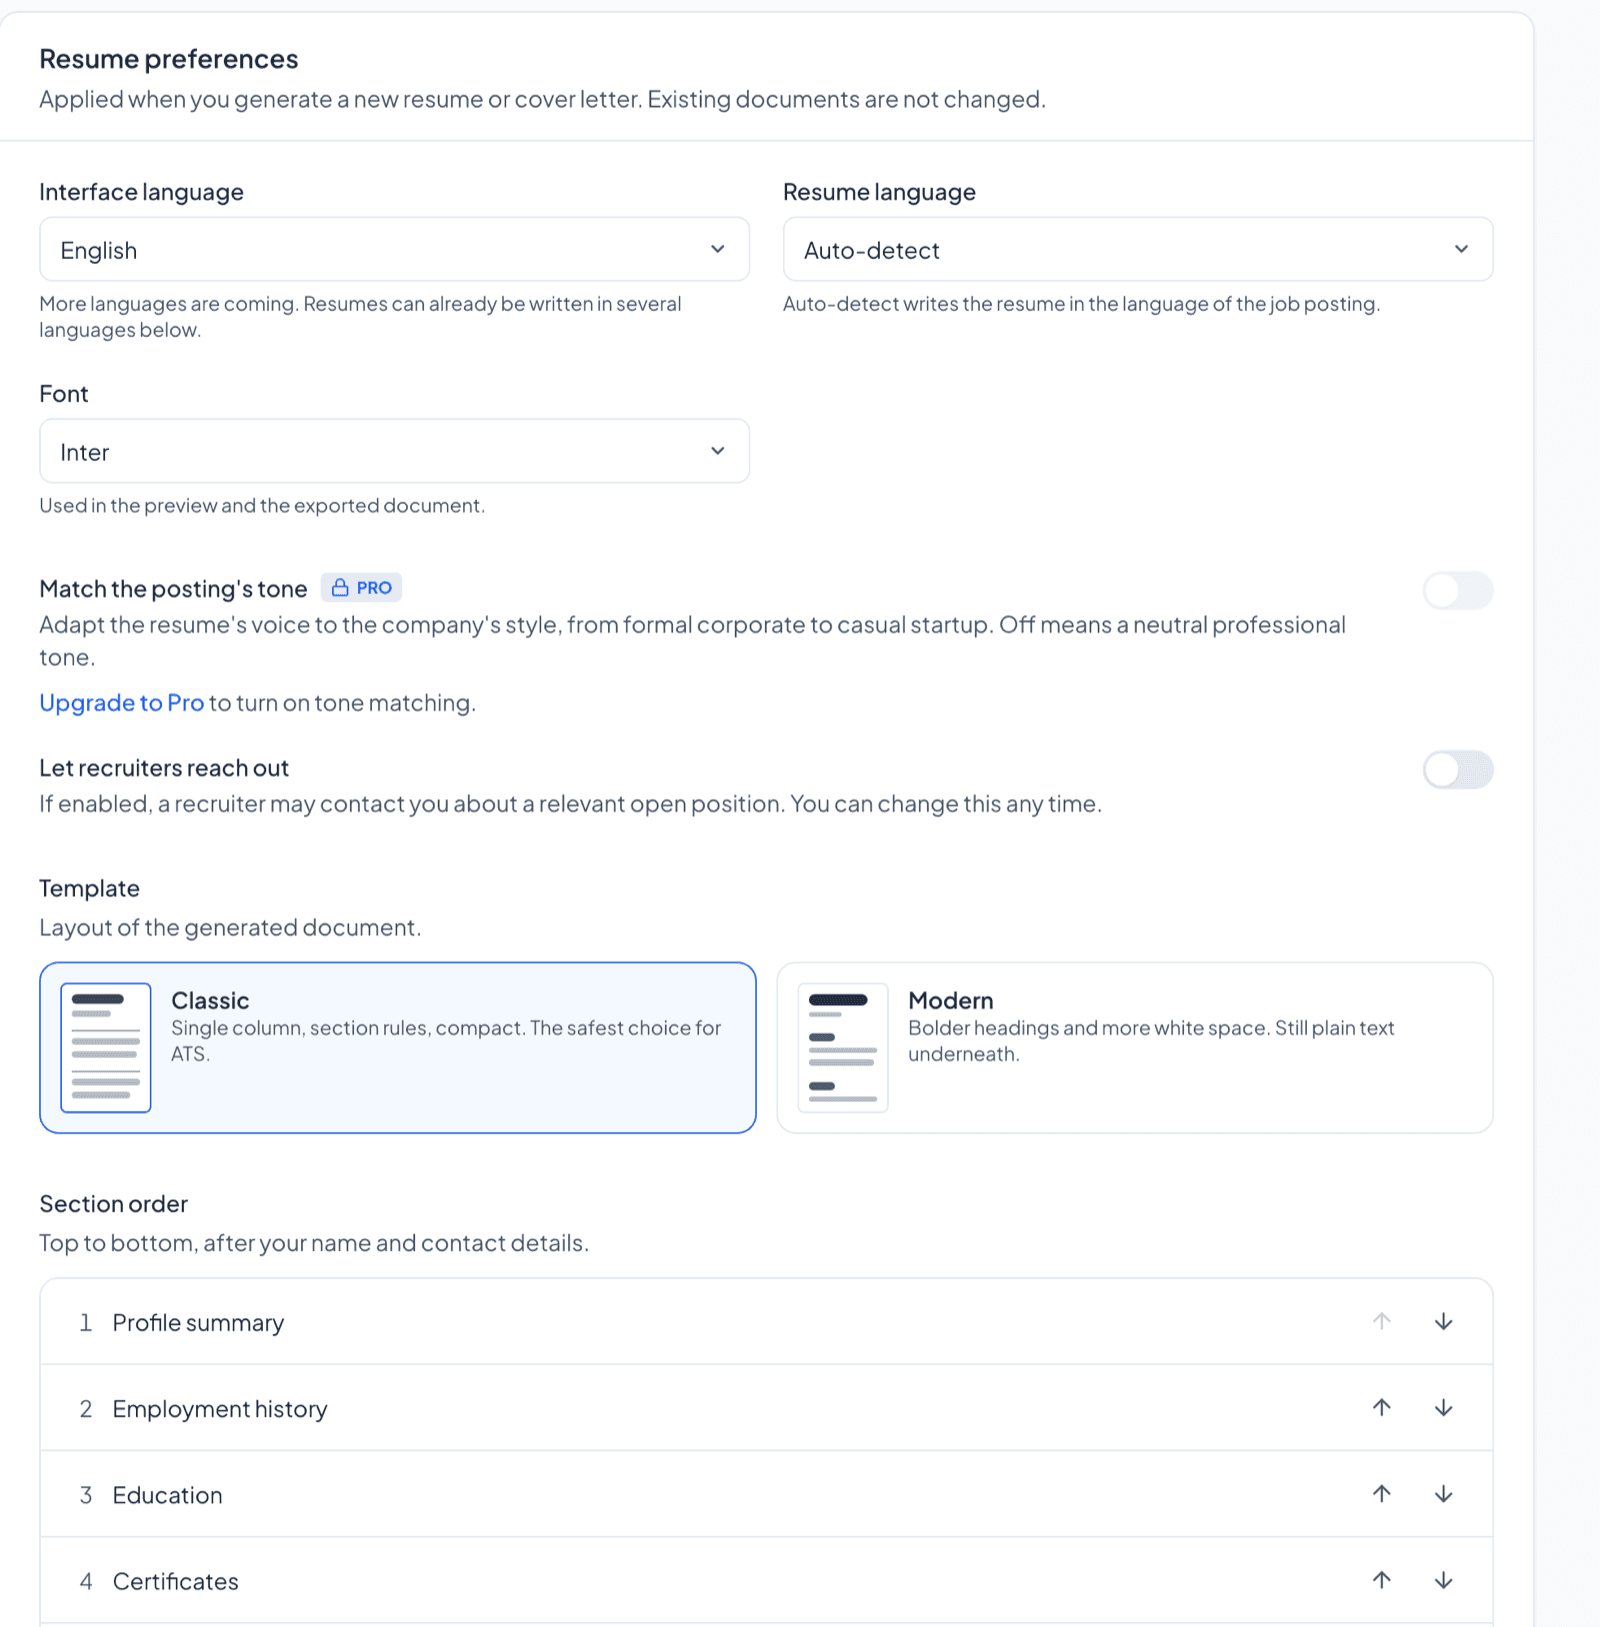Toggle Match the posting's tone switch
Viewport: 1600px width, 1627px height.
coord(1458,590)
